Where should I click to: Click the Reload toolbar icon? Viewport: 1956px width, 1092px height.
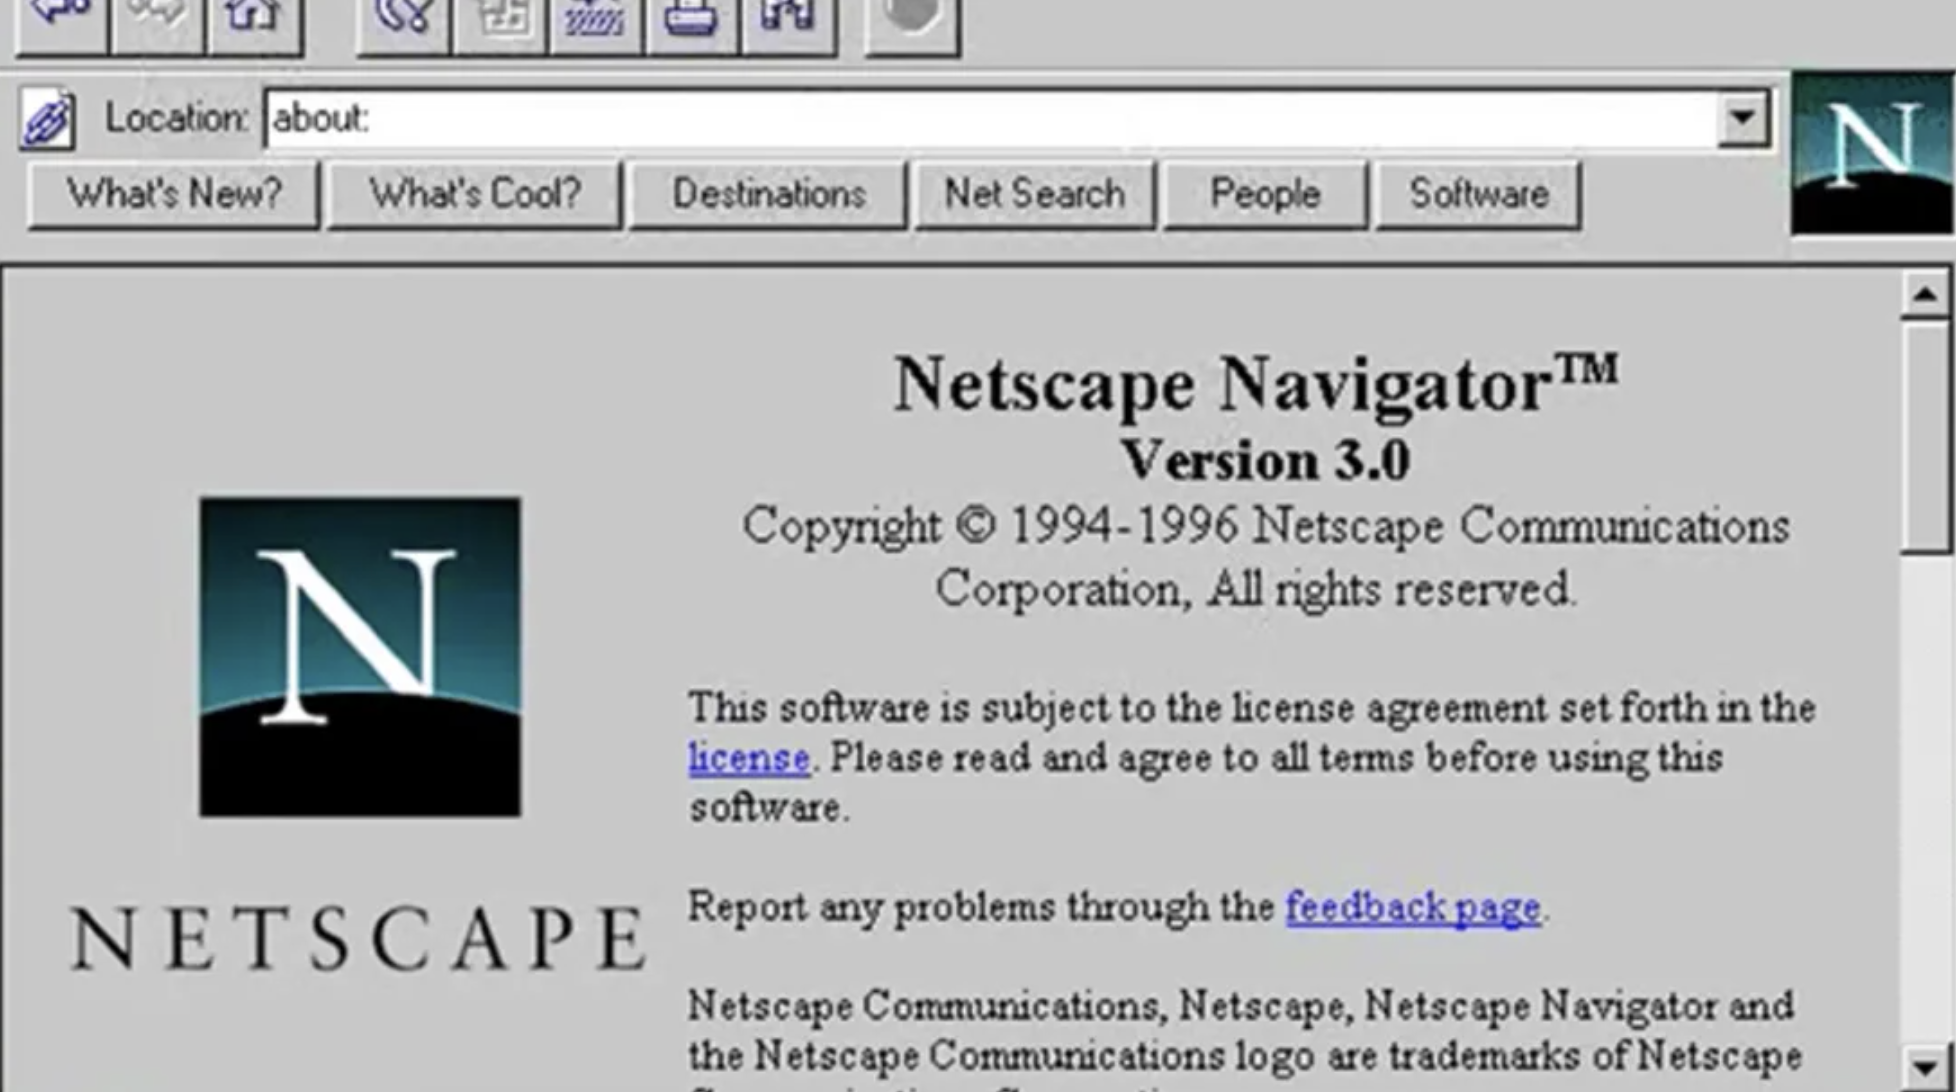tap(403, 20)
